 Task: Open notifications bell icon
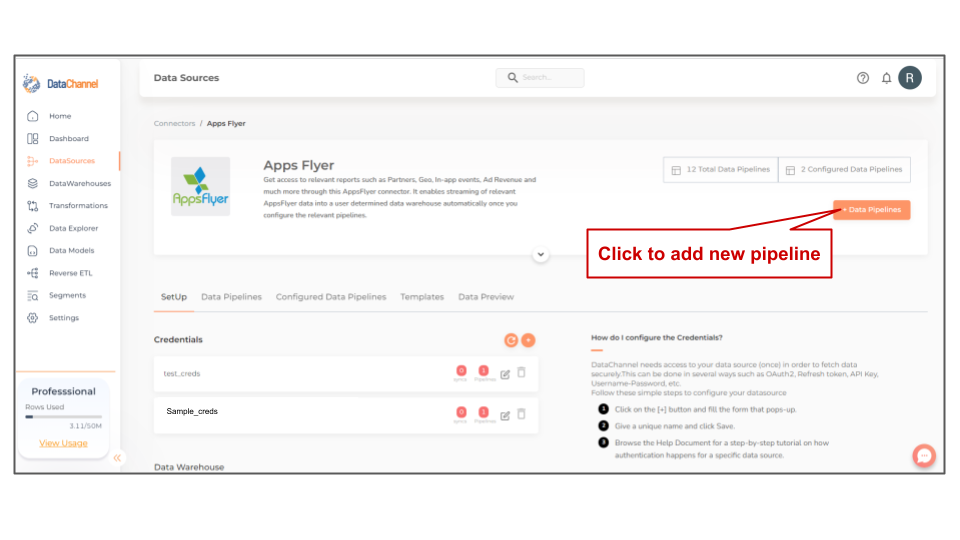[886, 78]
